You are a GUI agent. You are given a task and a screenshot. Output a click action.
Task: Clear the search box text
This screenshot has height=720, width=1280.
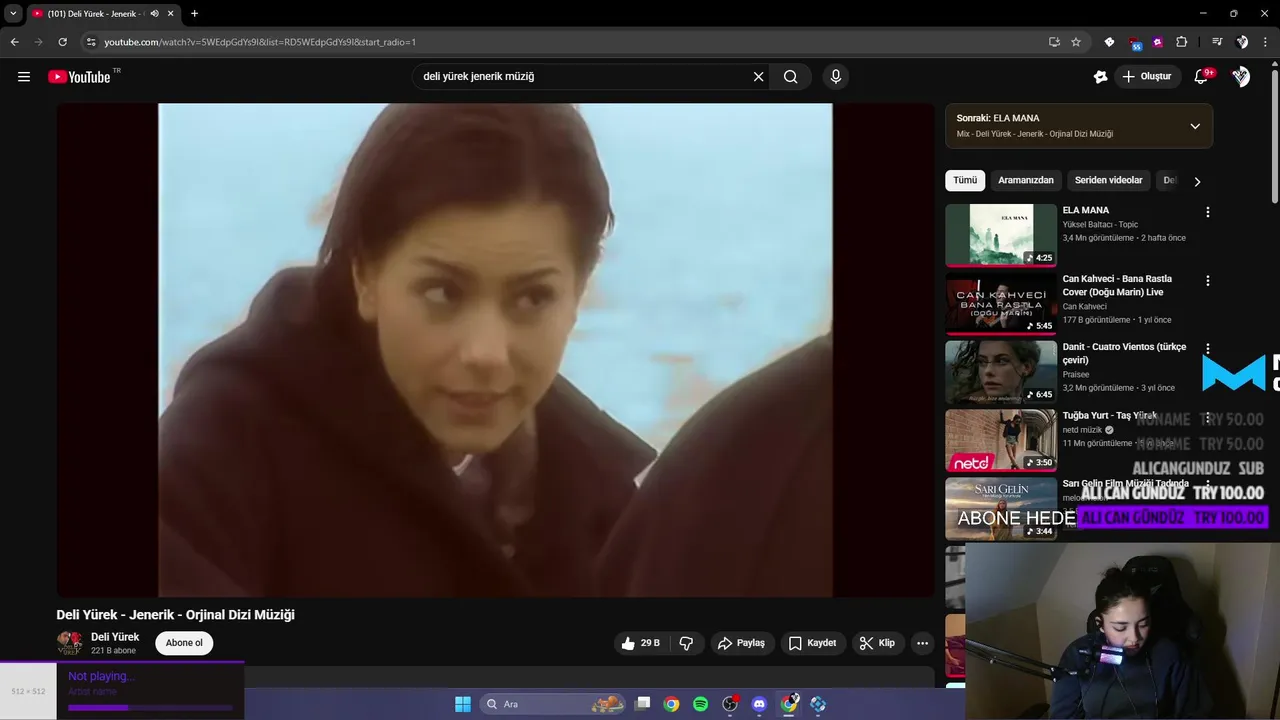tap(758, 77)
